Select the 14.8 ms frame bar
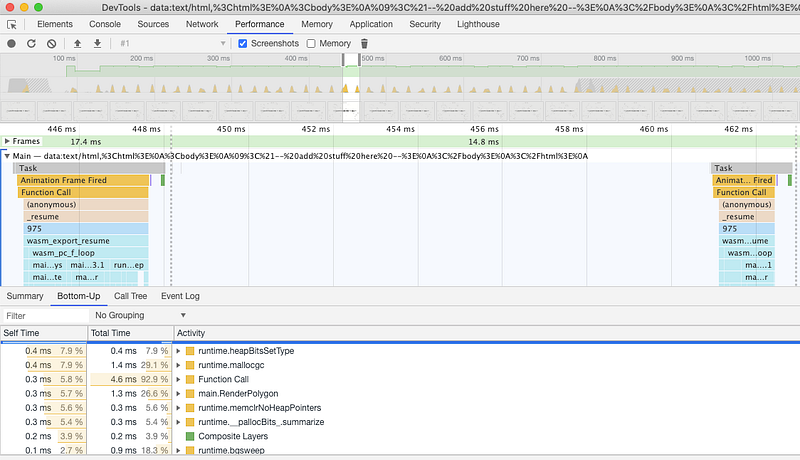The width and height of the screenshot is (800, 460). 483,142
